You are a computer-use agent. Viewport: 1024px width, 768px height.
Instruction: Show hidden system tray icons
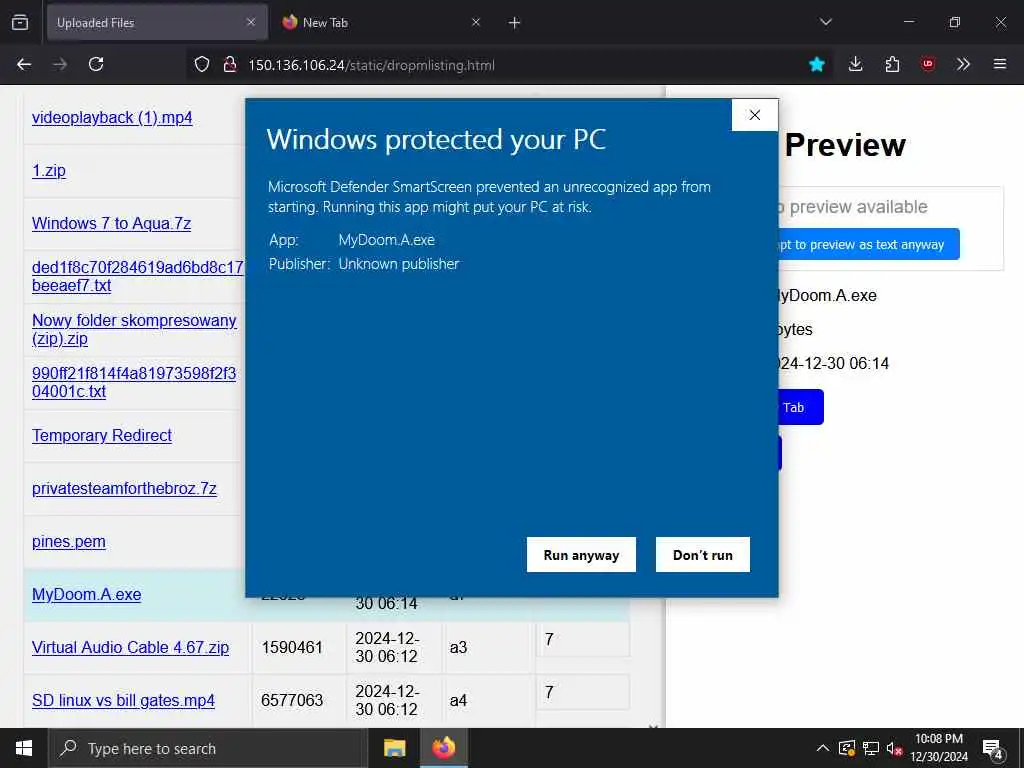click(x=823, y=748)
